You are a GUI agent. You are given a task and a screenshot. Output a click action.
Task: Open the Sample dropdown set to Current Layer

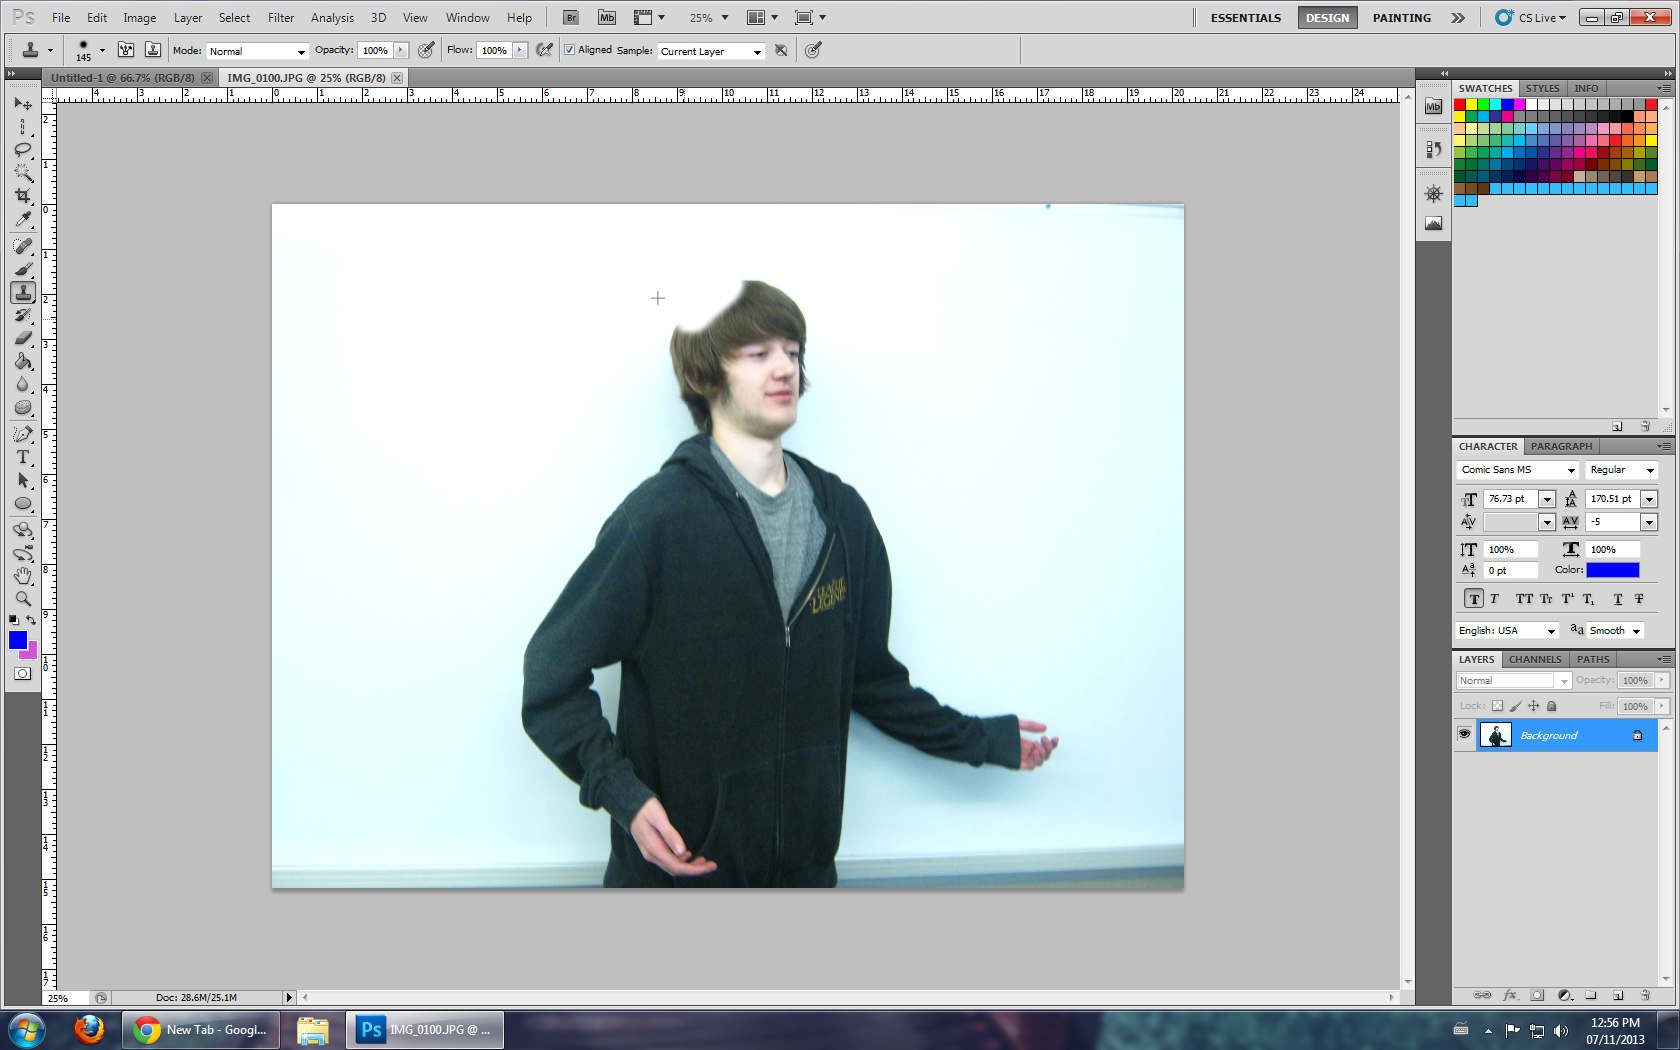click(x=711, y=51)
